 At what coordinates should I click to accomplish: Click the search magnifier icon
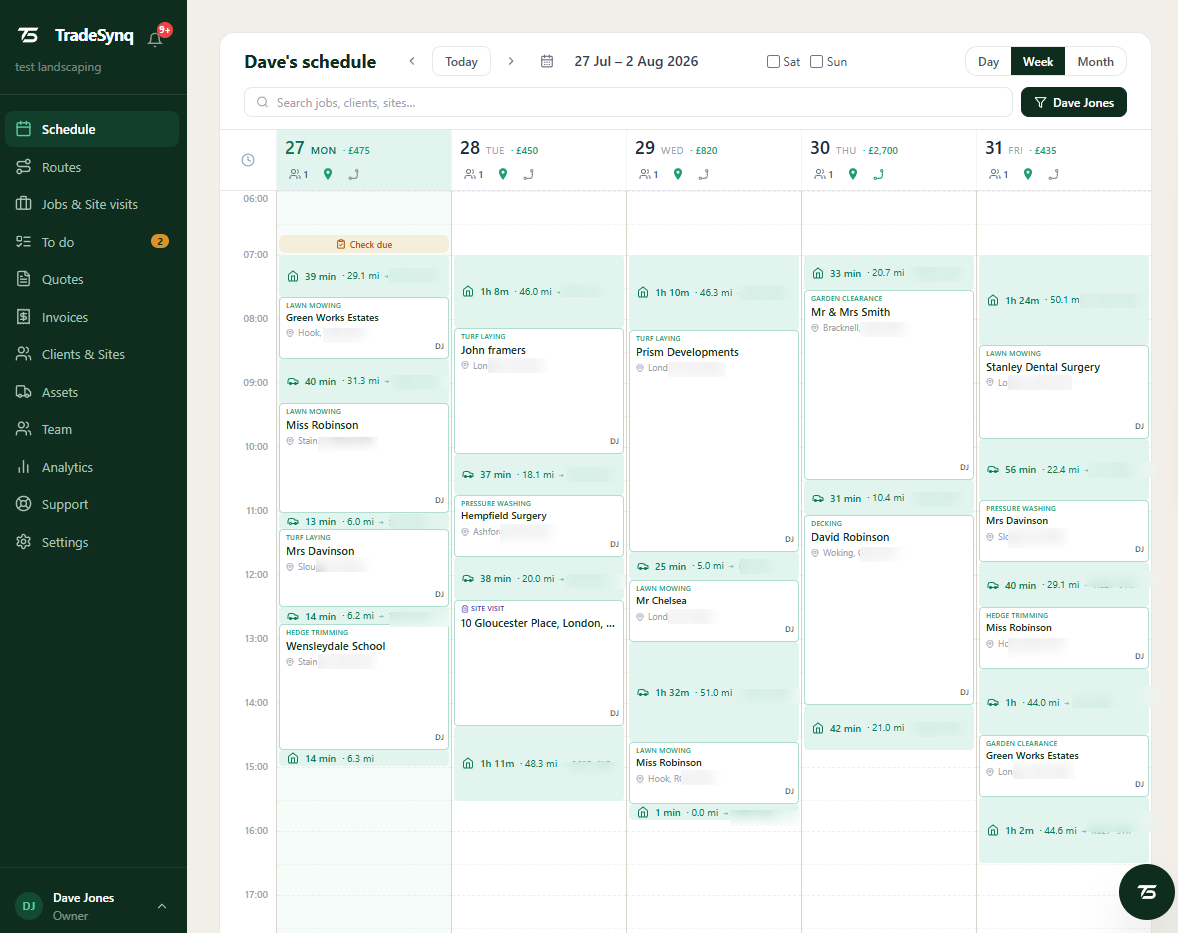click(262, 102)
